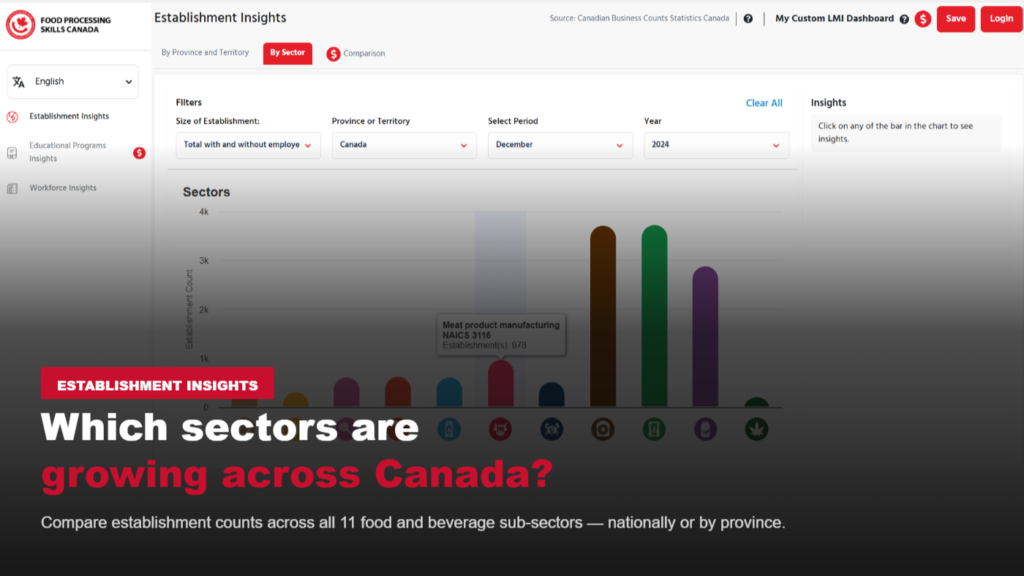This screenshot has height=576, width=1024.
Task: Open the Year dropdown showing 2024
Action: tap(716, 145)
